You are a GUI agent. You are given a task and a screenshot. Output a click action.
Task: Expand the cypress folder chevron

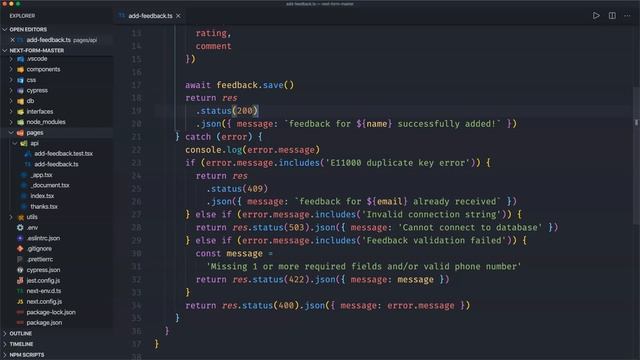[x=11, y=91]
